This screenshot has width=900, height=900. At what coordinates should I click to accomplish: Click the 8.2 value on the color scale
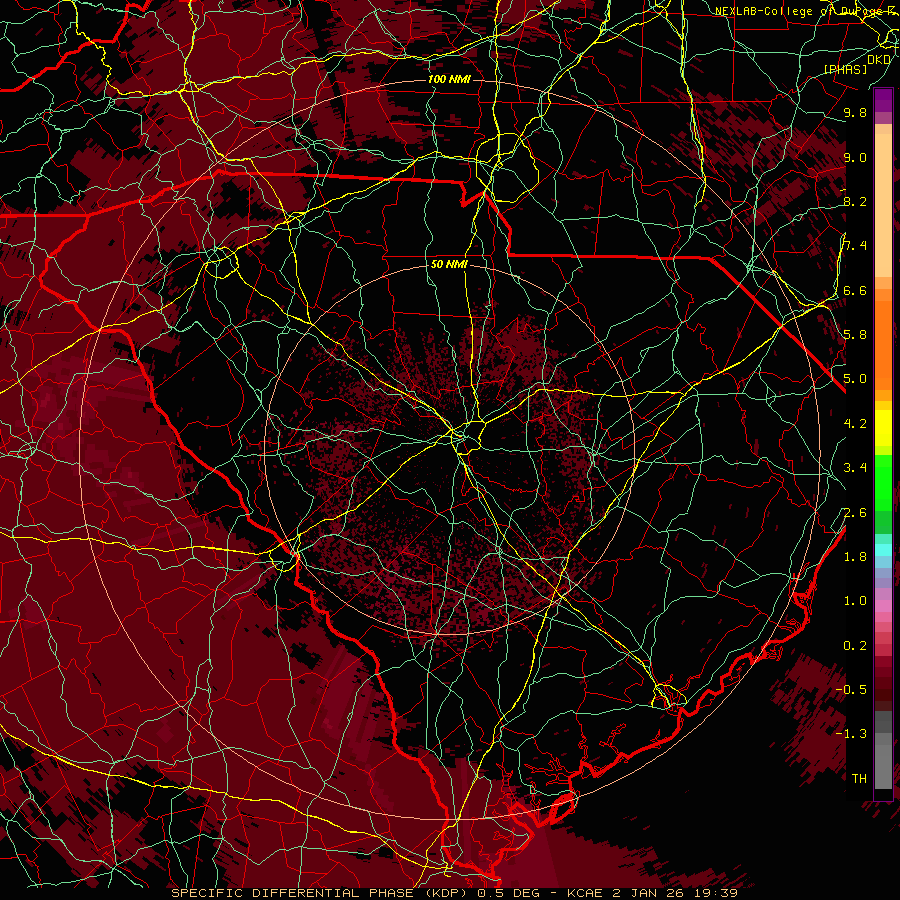point(855,201)
